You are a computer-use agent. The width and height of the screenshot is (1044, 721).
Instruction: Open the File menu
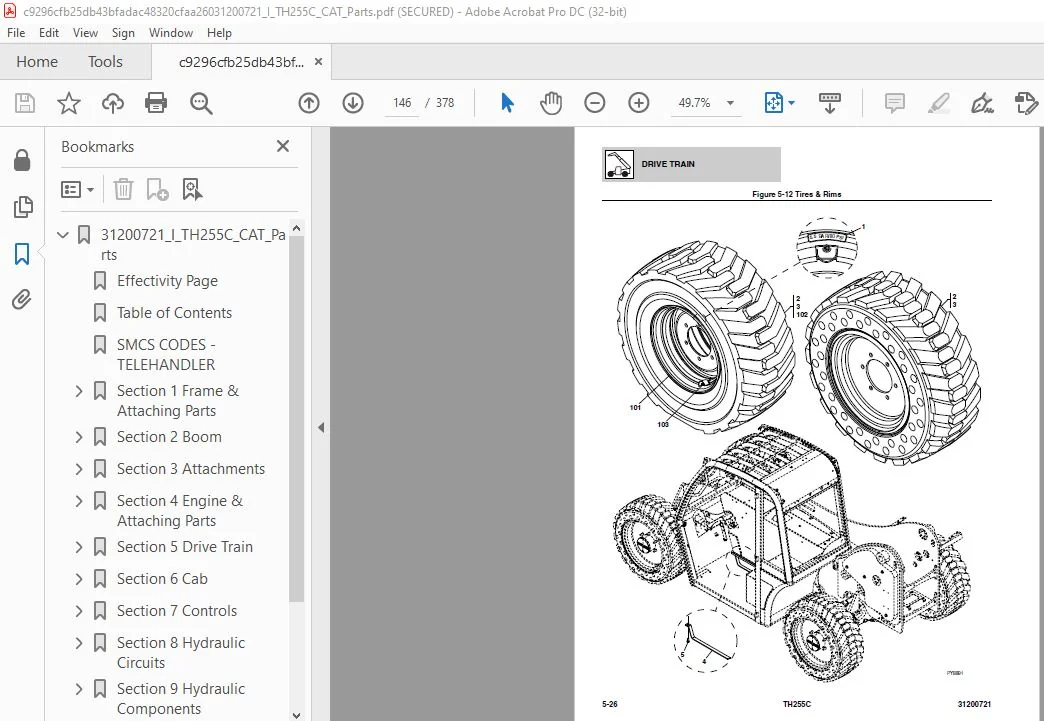(x=16, y=33)
